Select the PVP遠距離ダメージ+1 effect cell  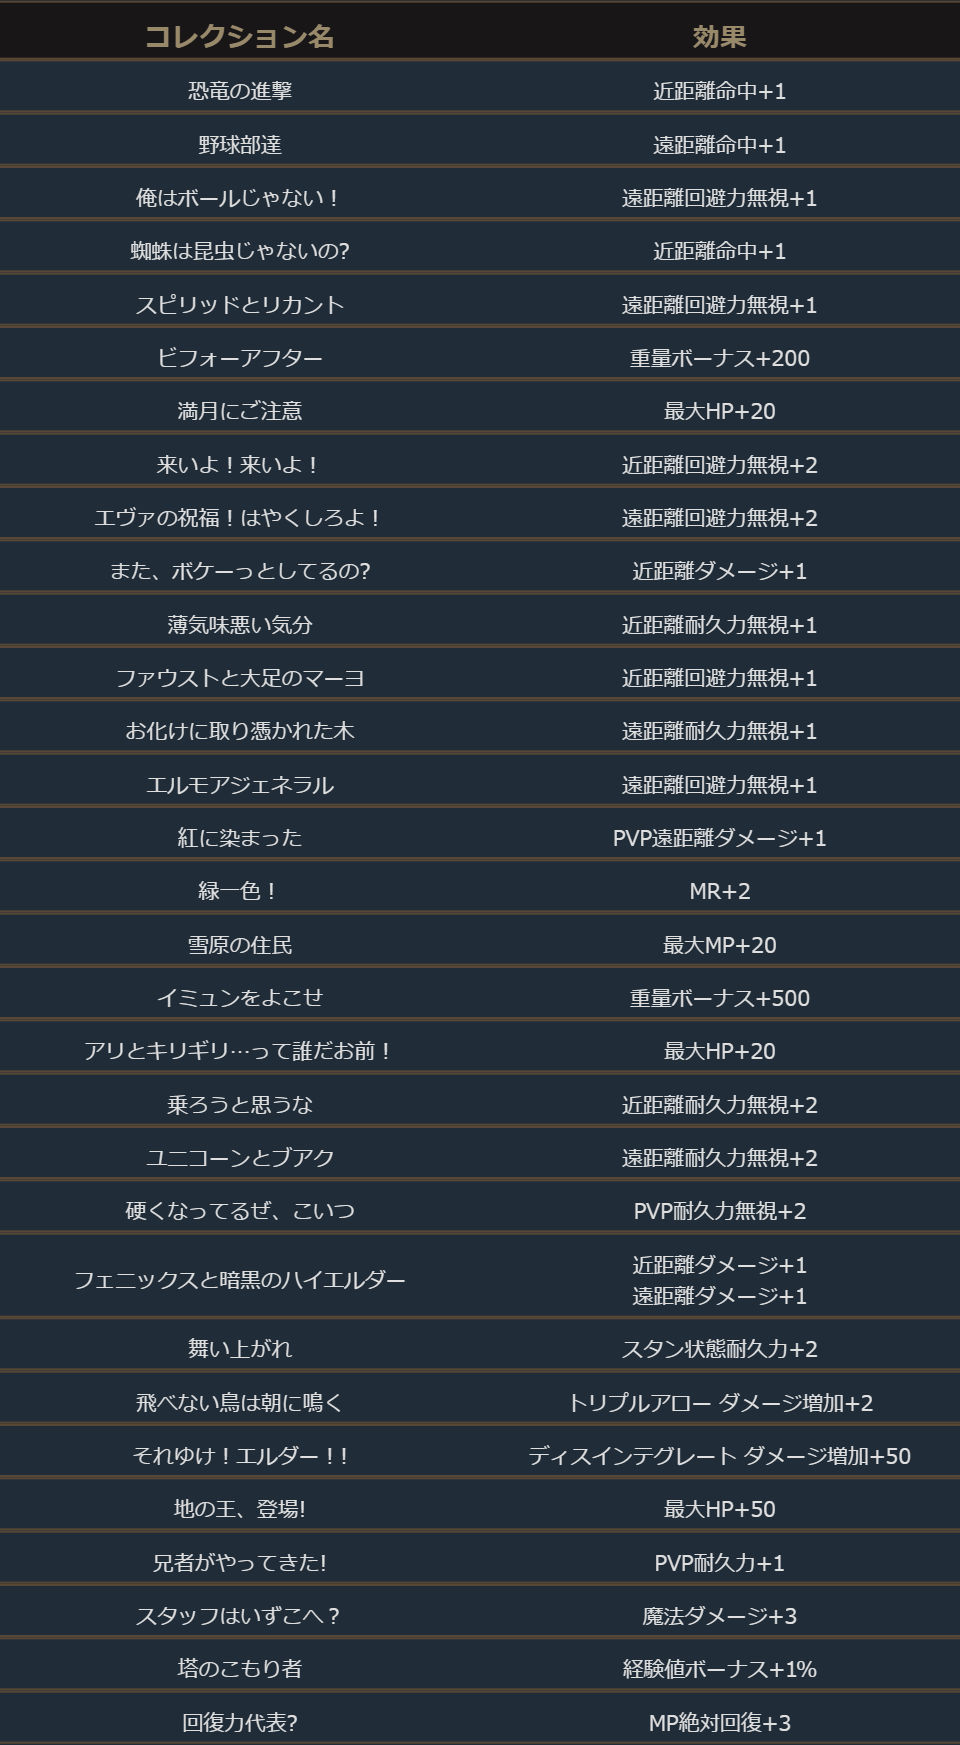(x=719, y=838)
